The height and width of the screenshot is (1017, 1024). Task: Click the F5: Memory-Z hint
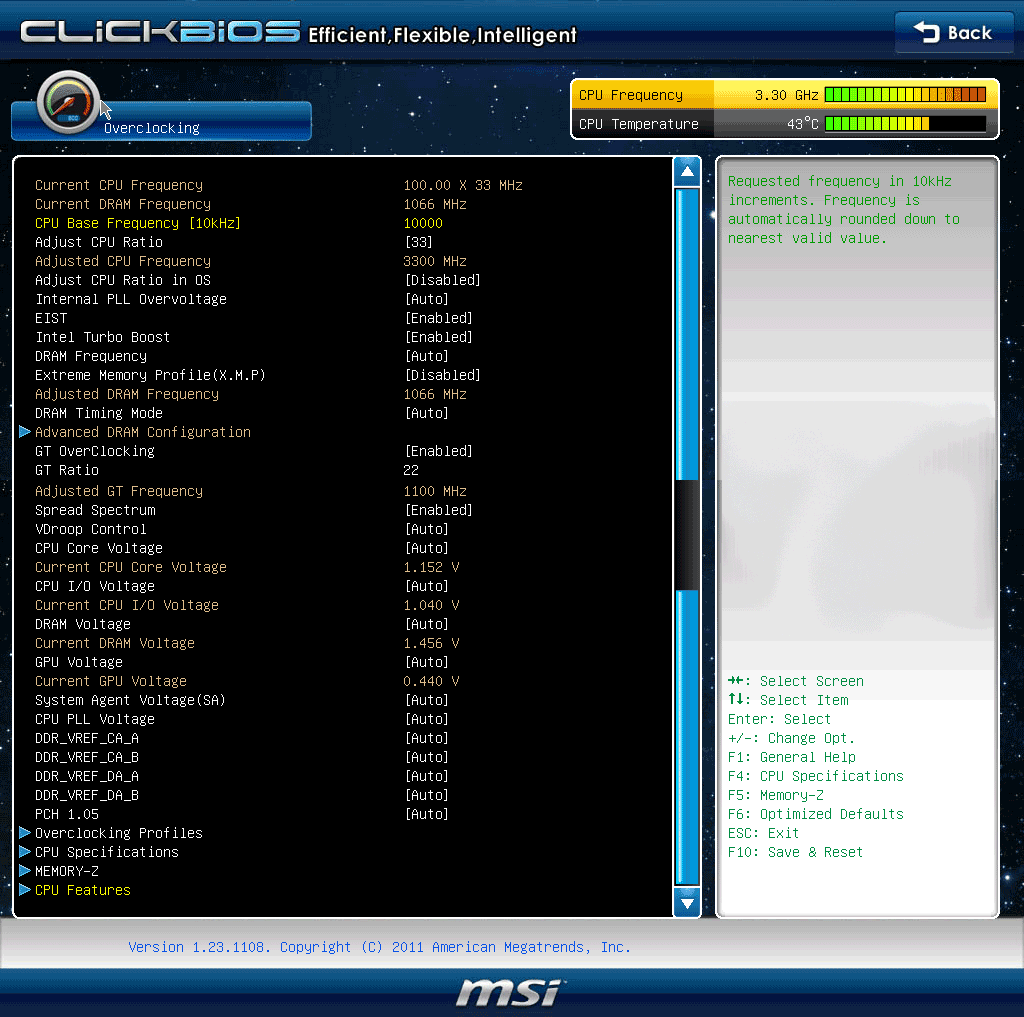(x=776, y=795)
